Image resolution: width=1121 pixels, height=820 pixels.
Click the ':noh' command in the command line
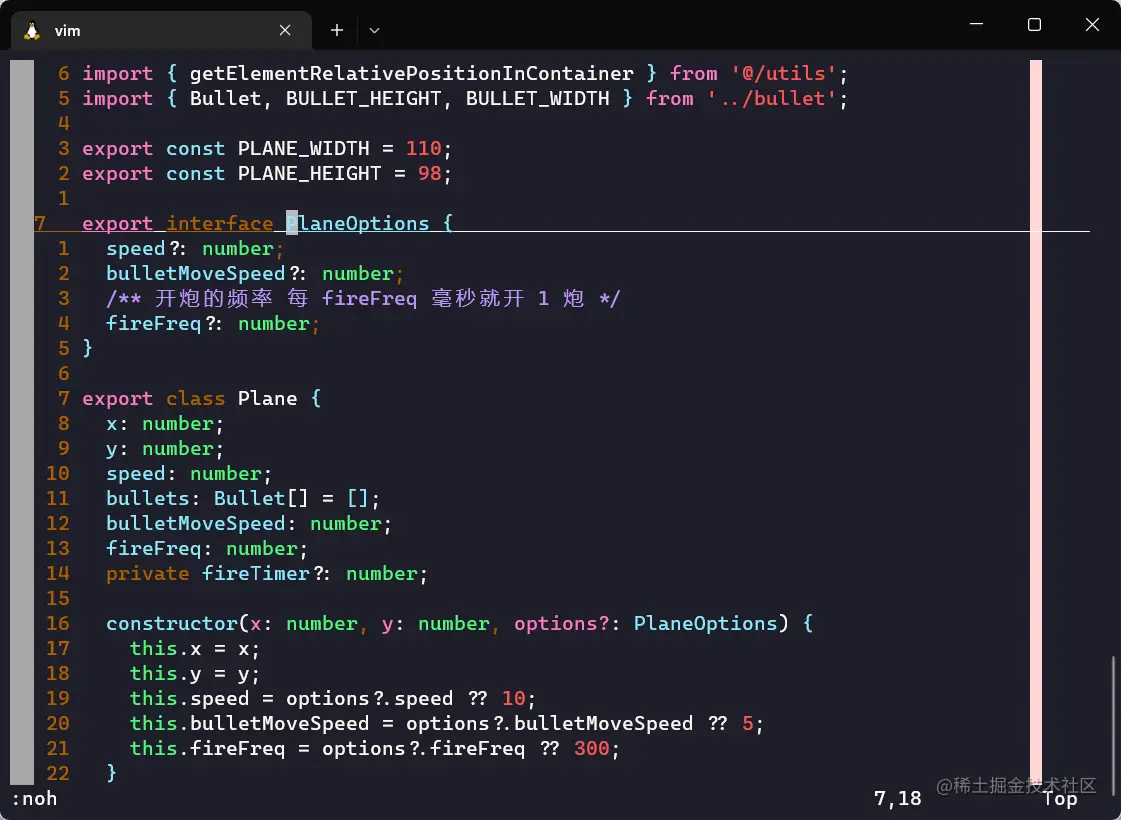34,799
